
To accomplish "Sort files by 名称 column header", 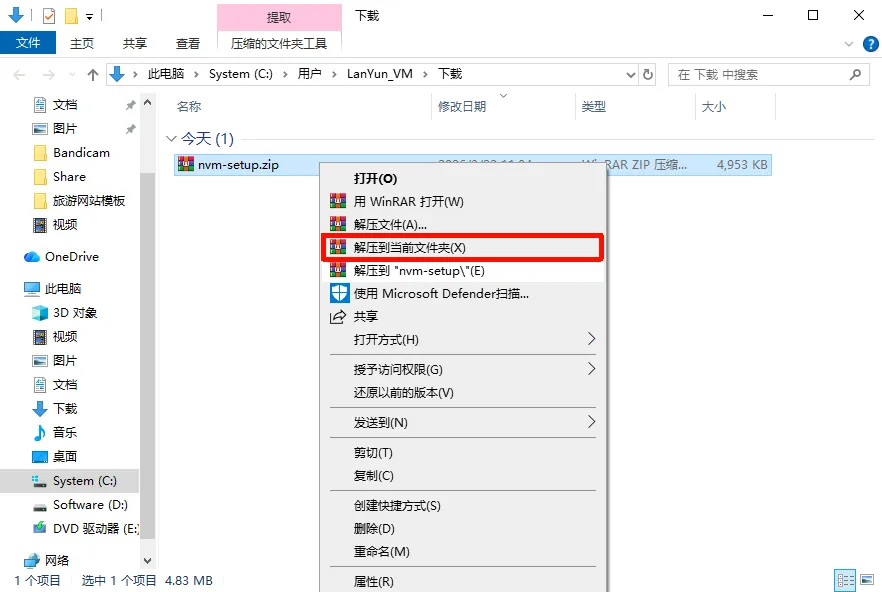I will click(x=189, y=106).
